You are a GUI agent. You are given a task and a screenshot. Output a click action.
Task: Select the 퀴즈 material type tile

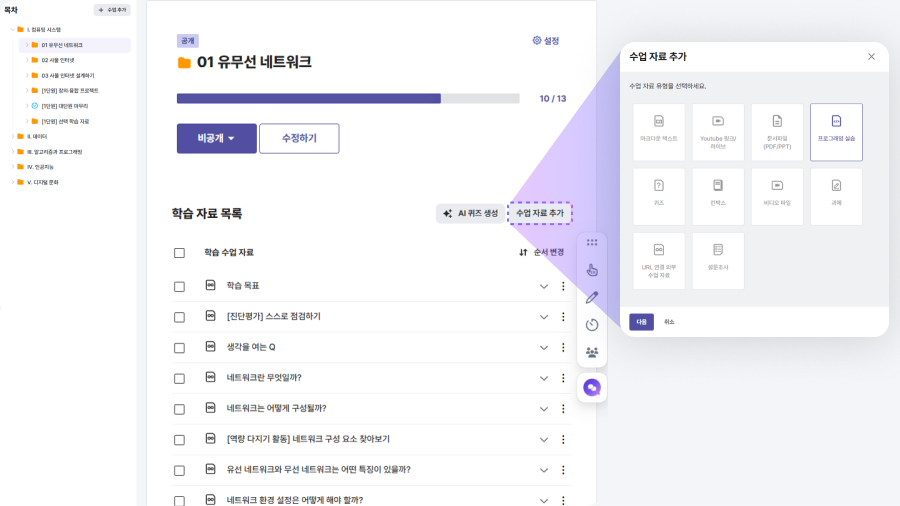point(659,196)
